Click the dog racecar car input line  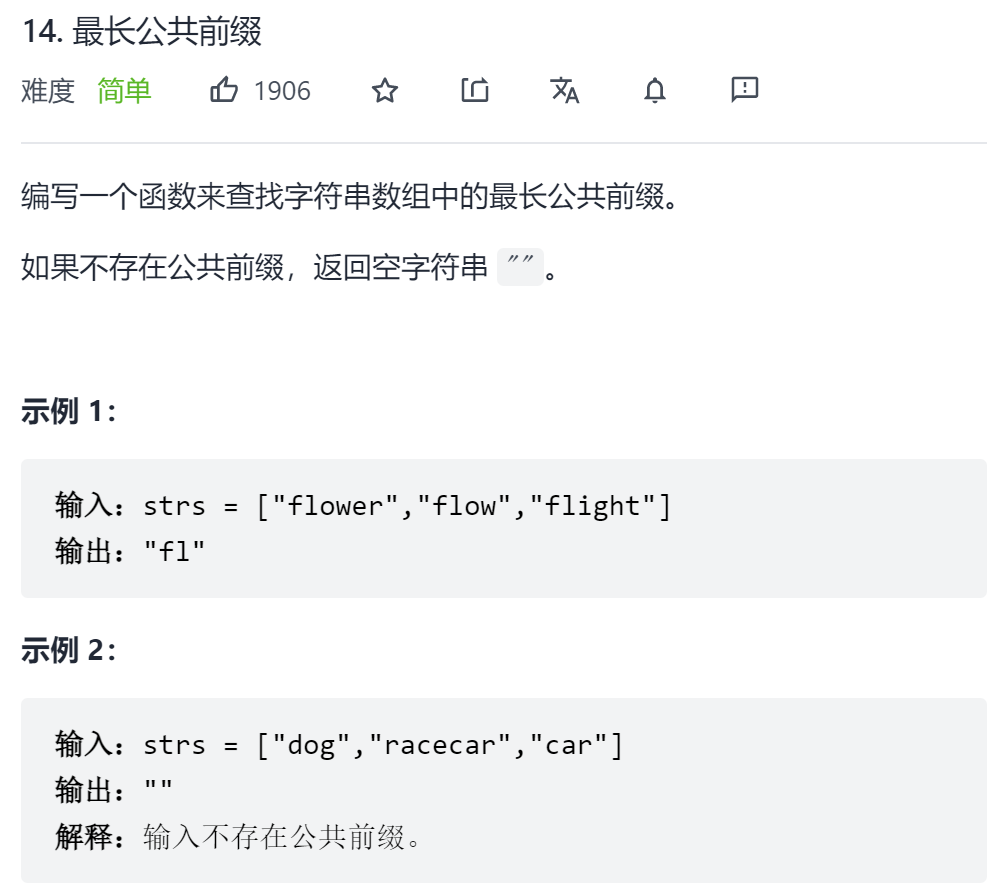click(339, 745)
